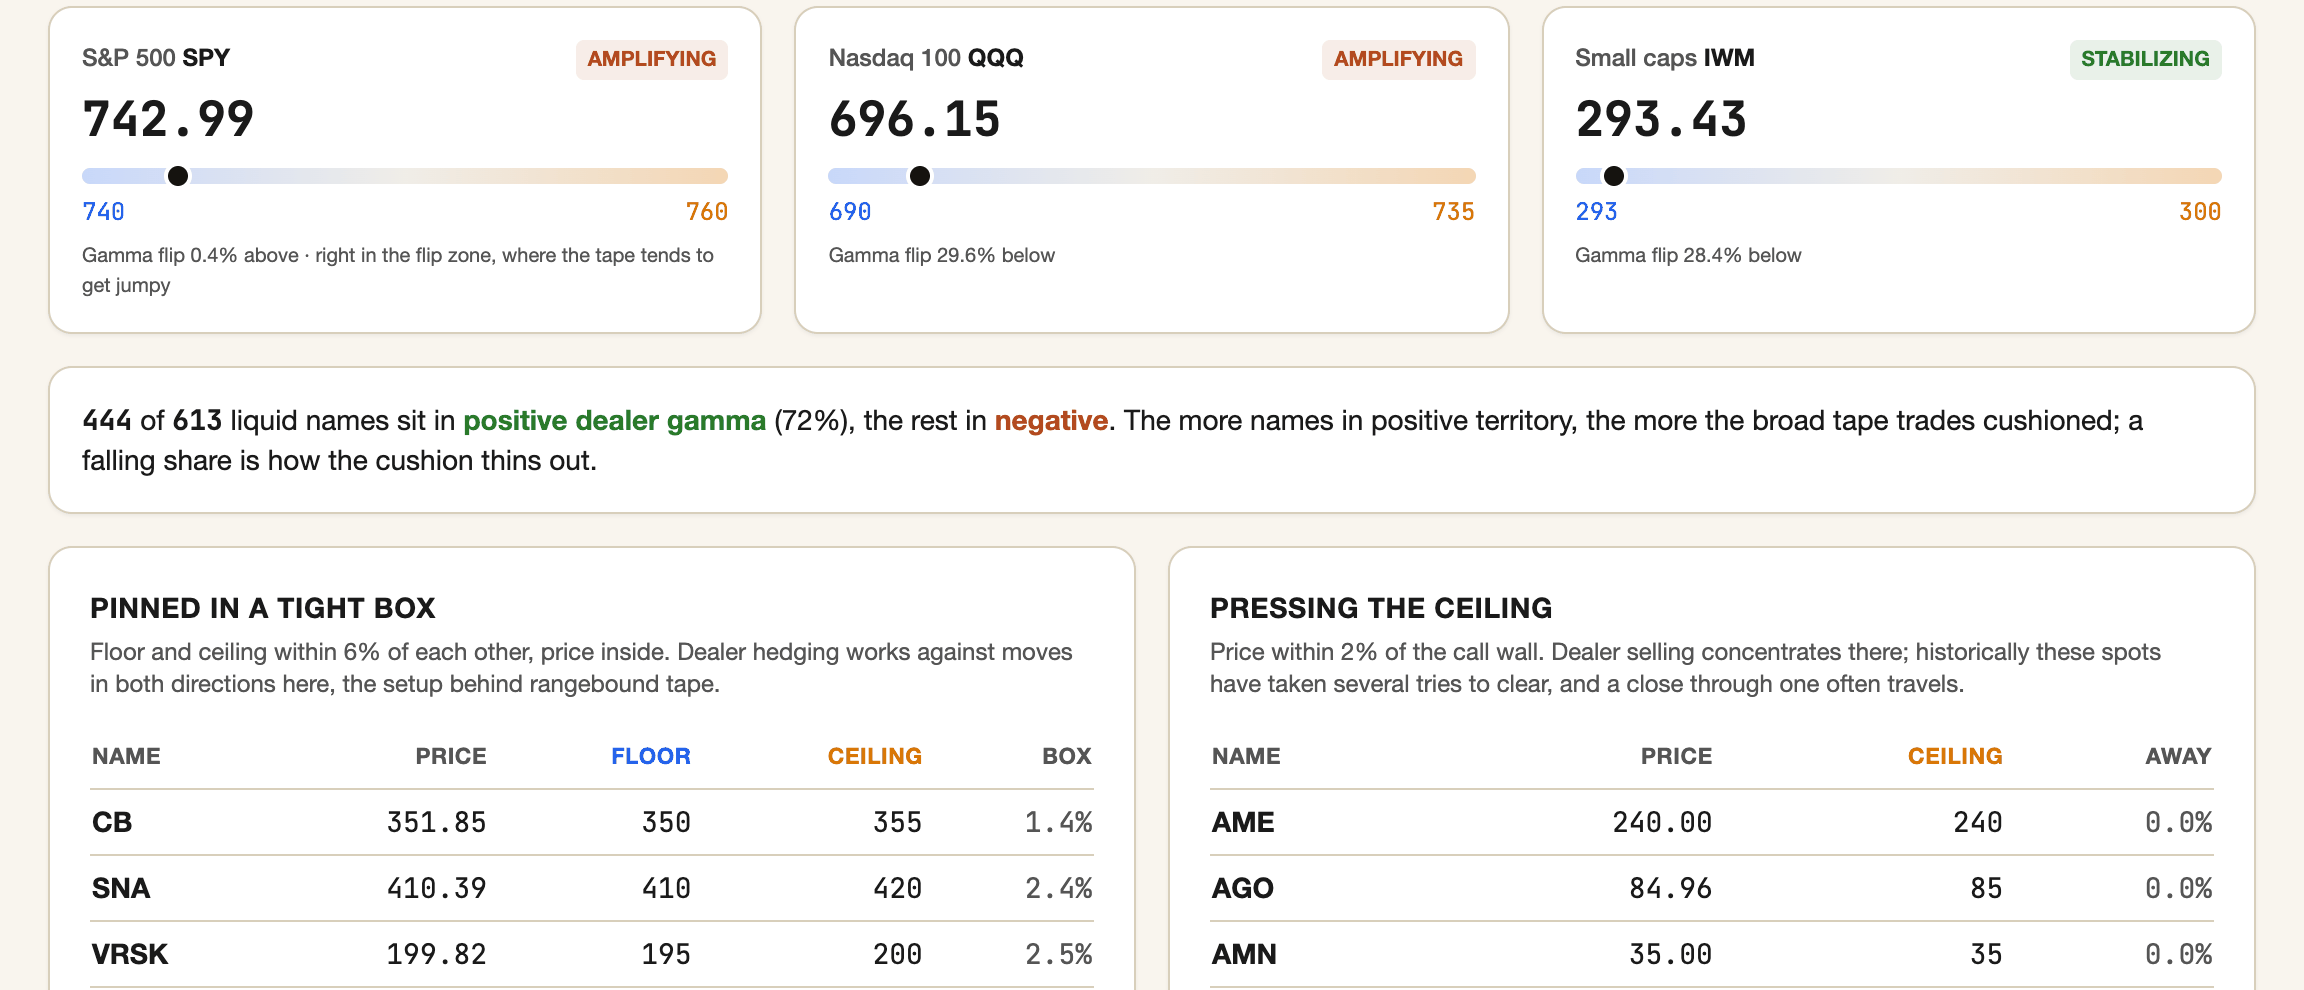The image size is (2304, 990).
Task: Click the red 'negative' word
Action: point(1051,421)
